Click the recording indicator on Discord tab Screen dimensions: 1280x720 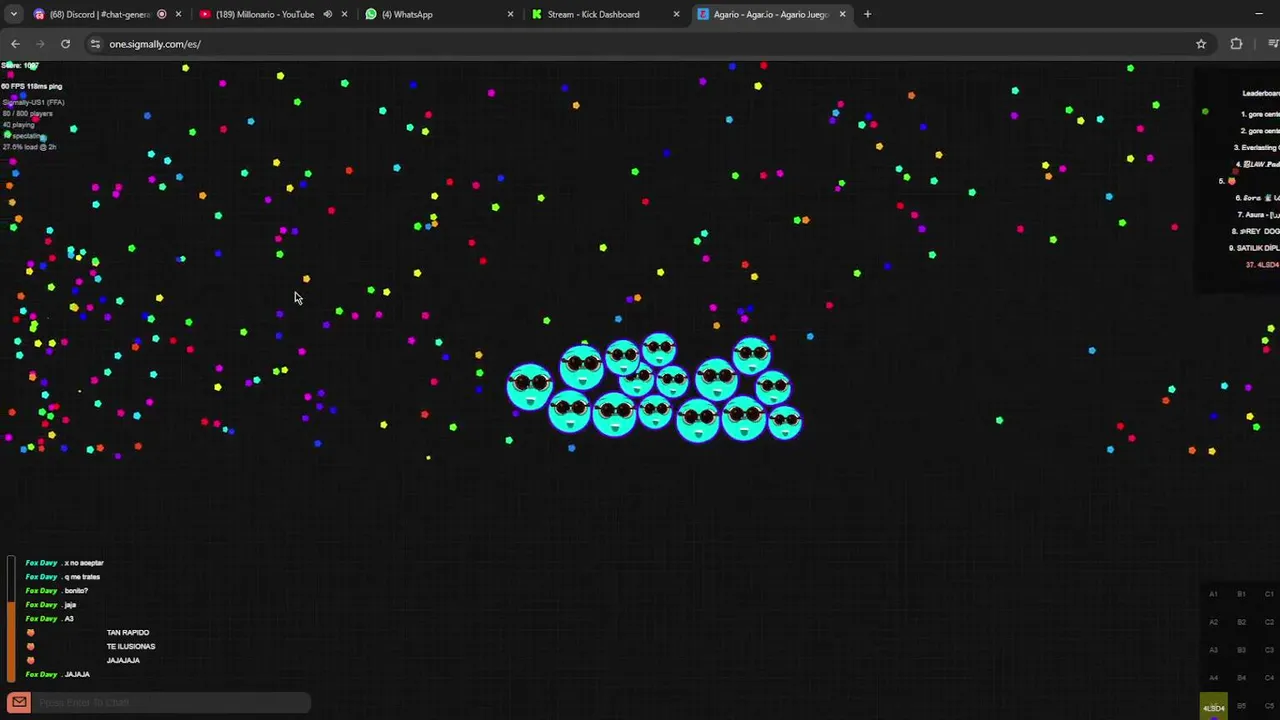[x=162, y=14]
